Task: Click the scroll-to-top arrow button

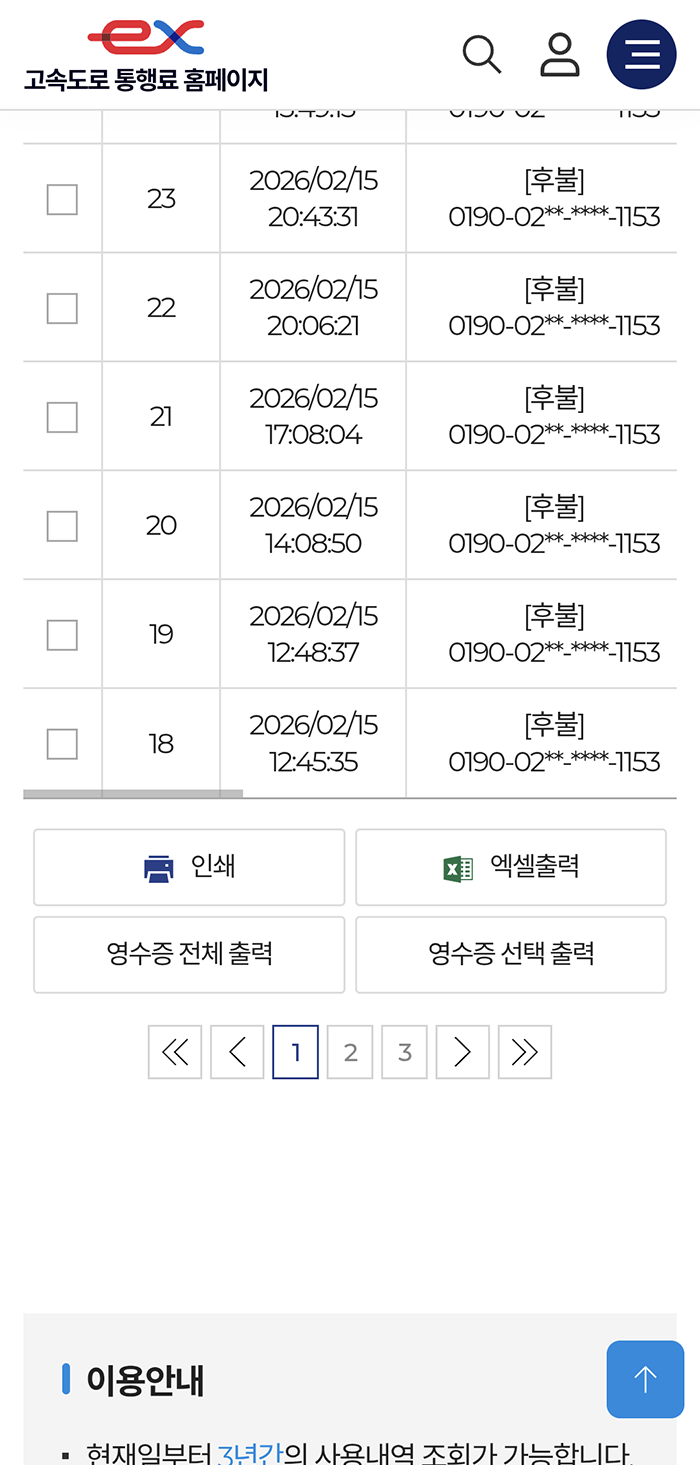Action: pyautogui.click(x=645, y=1379)
